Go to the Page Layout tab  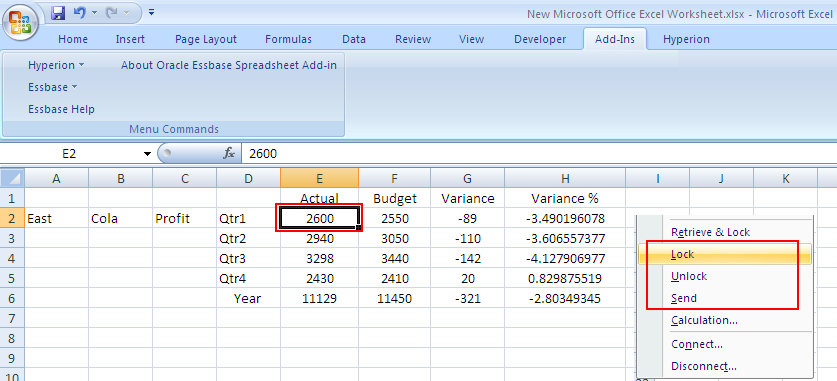[206, 39]
